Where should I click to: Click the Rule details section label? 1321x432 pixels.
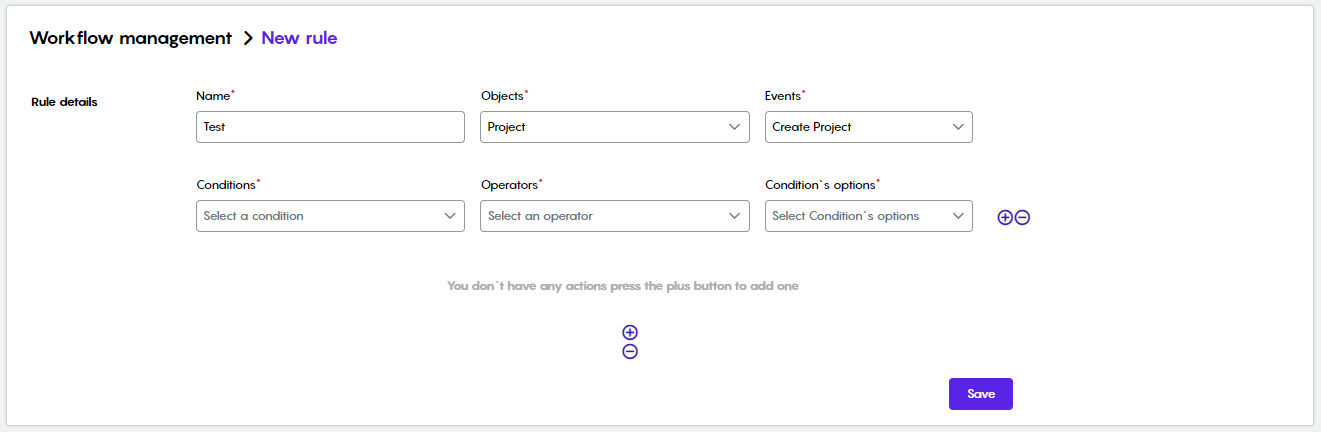point(64,102)
